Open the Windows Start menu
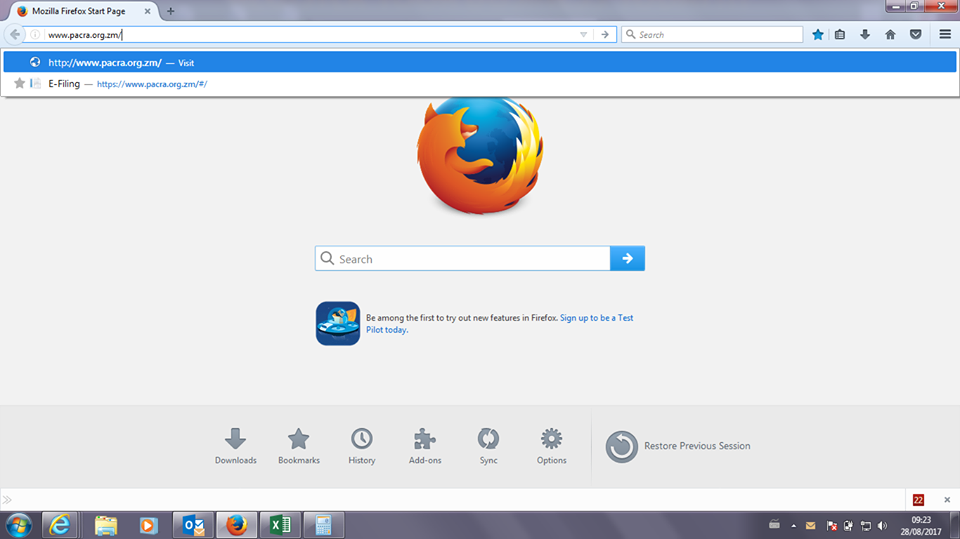This screenshot has height=539, width=960. click(19, 526)
